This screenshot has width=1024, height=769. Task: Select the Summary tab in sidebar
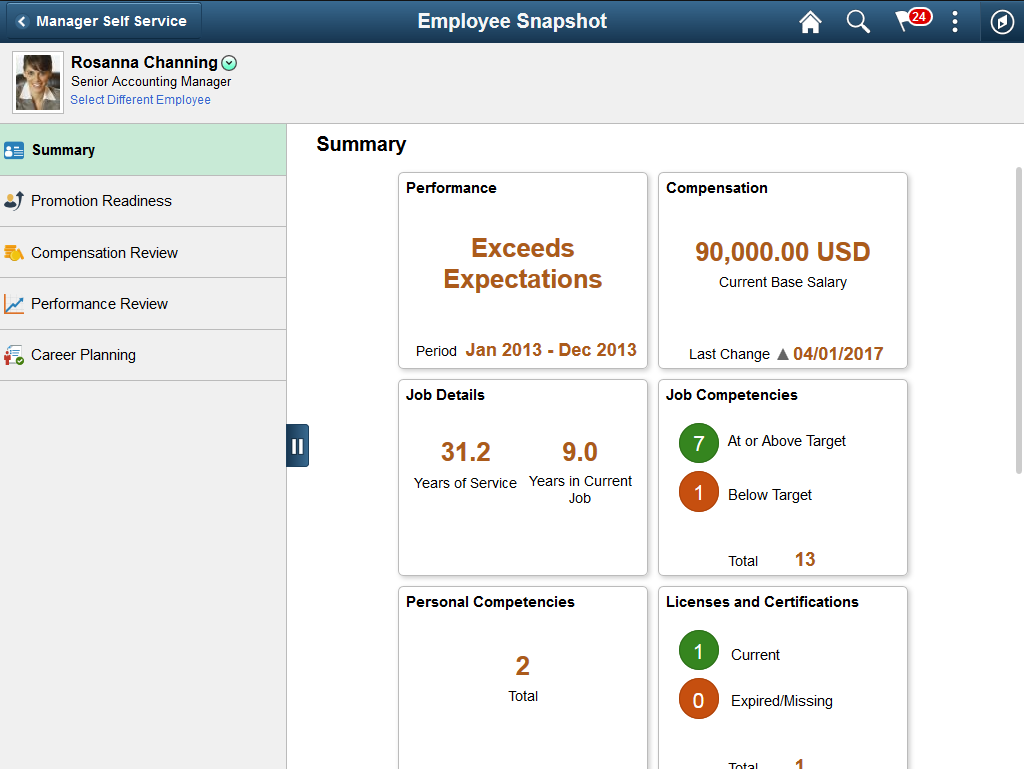click(143, 150)
